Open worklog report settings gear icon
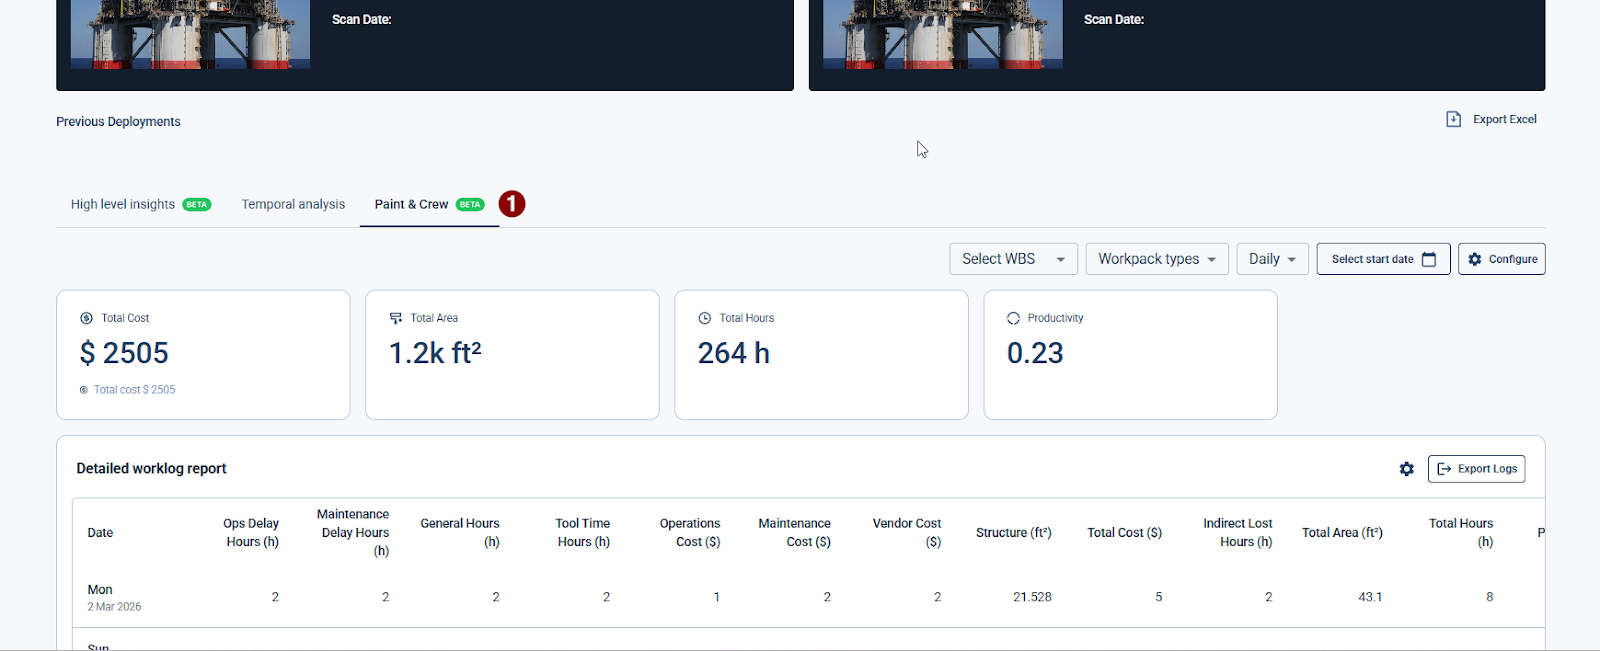The image size is (1600, 651). 1406,469
